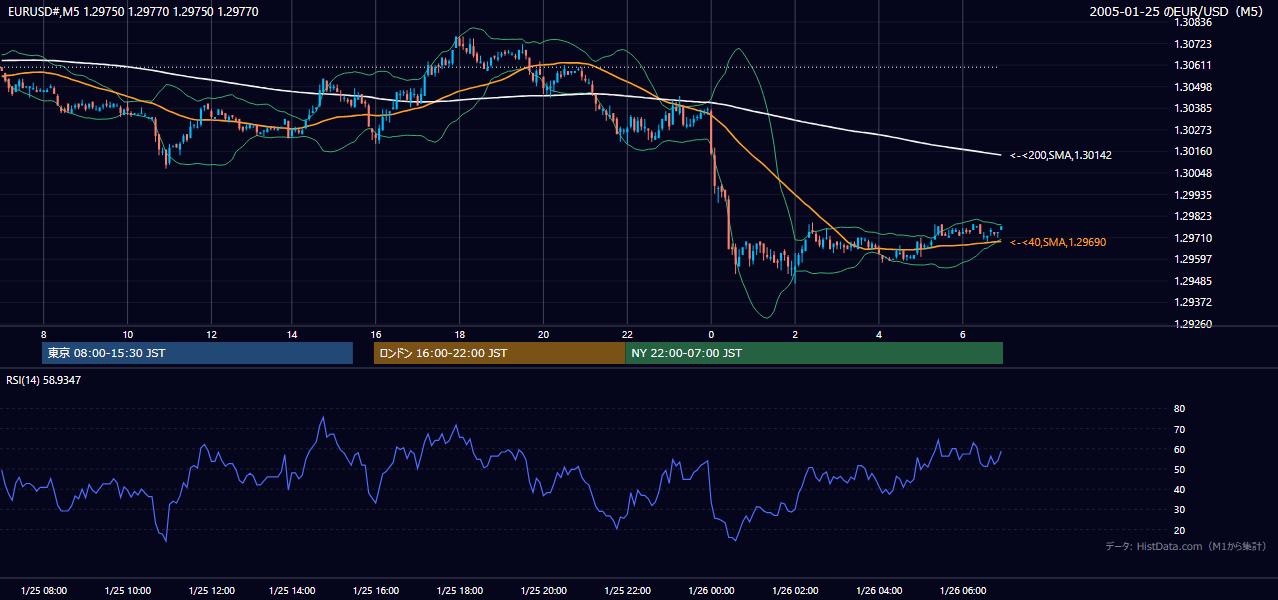Click the bottom time label 1/26 06:00
Screen dimensions: 1278x600
coord(962,591)
